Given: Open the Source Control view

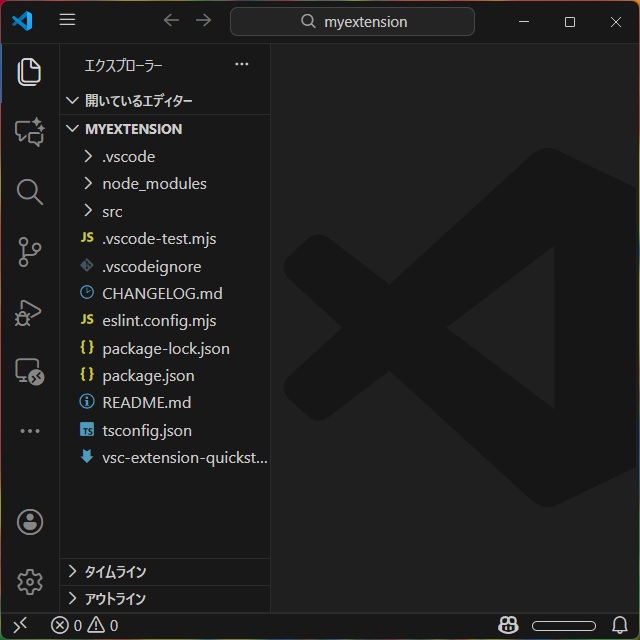Looking at the screenshot, I should point(30,252).
